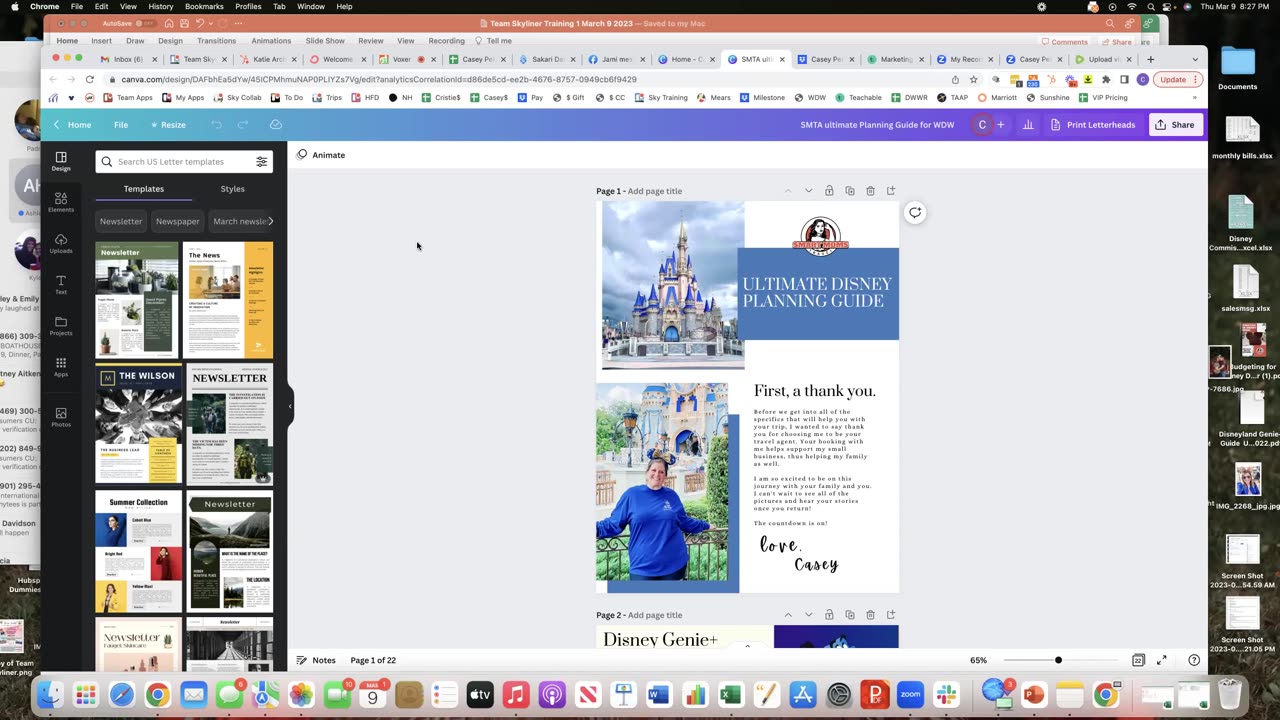The image size is (1280, 720).
Task: Open the template search filter options
Action: [262, 162]
